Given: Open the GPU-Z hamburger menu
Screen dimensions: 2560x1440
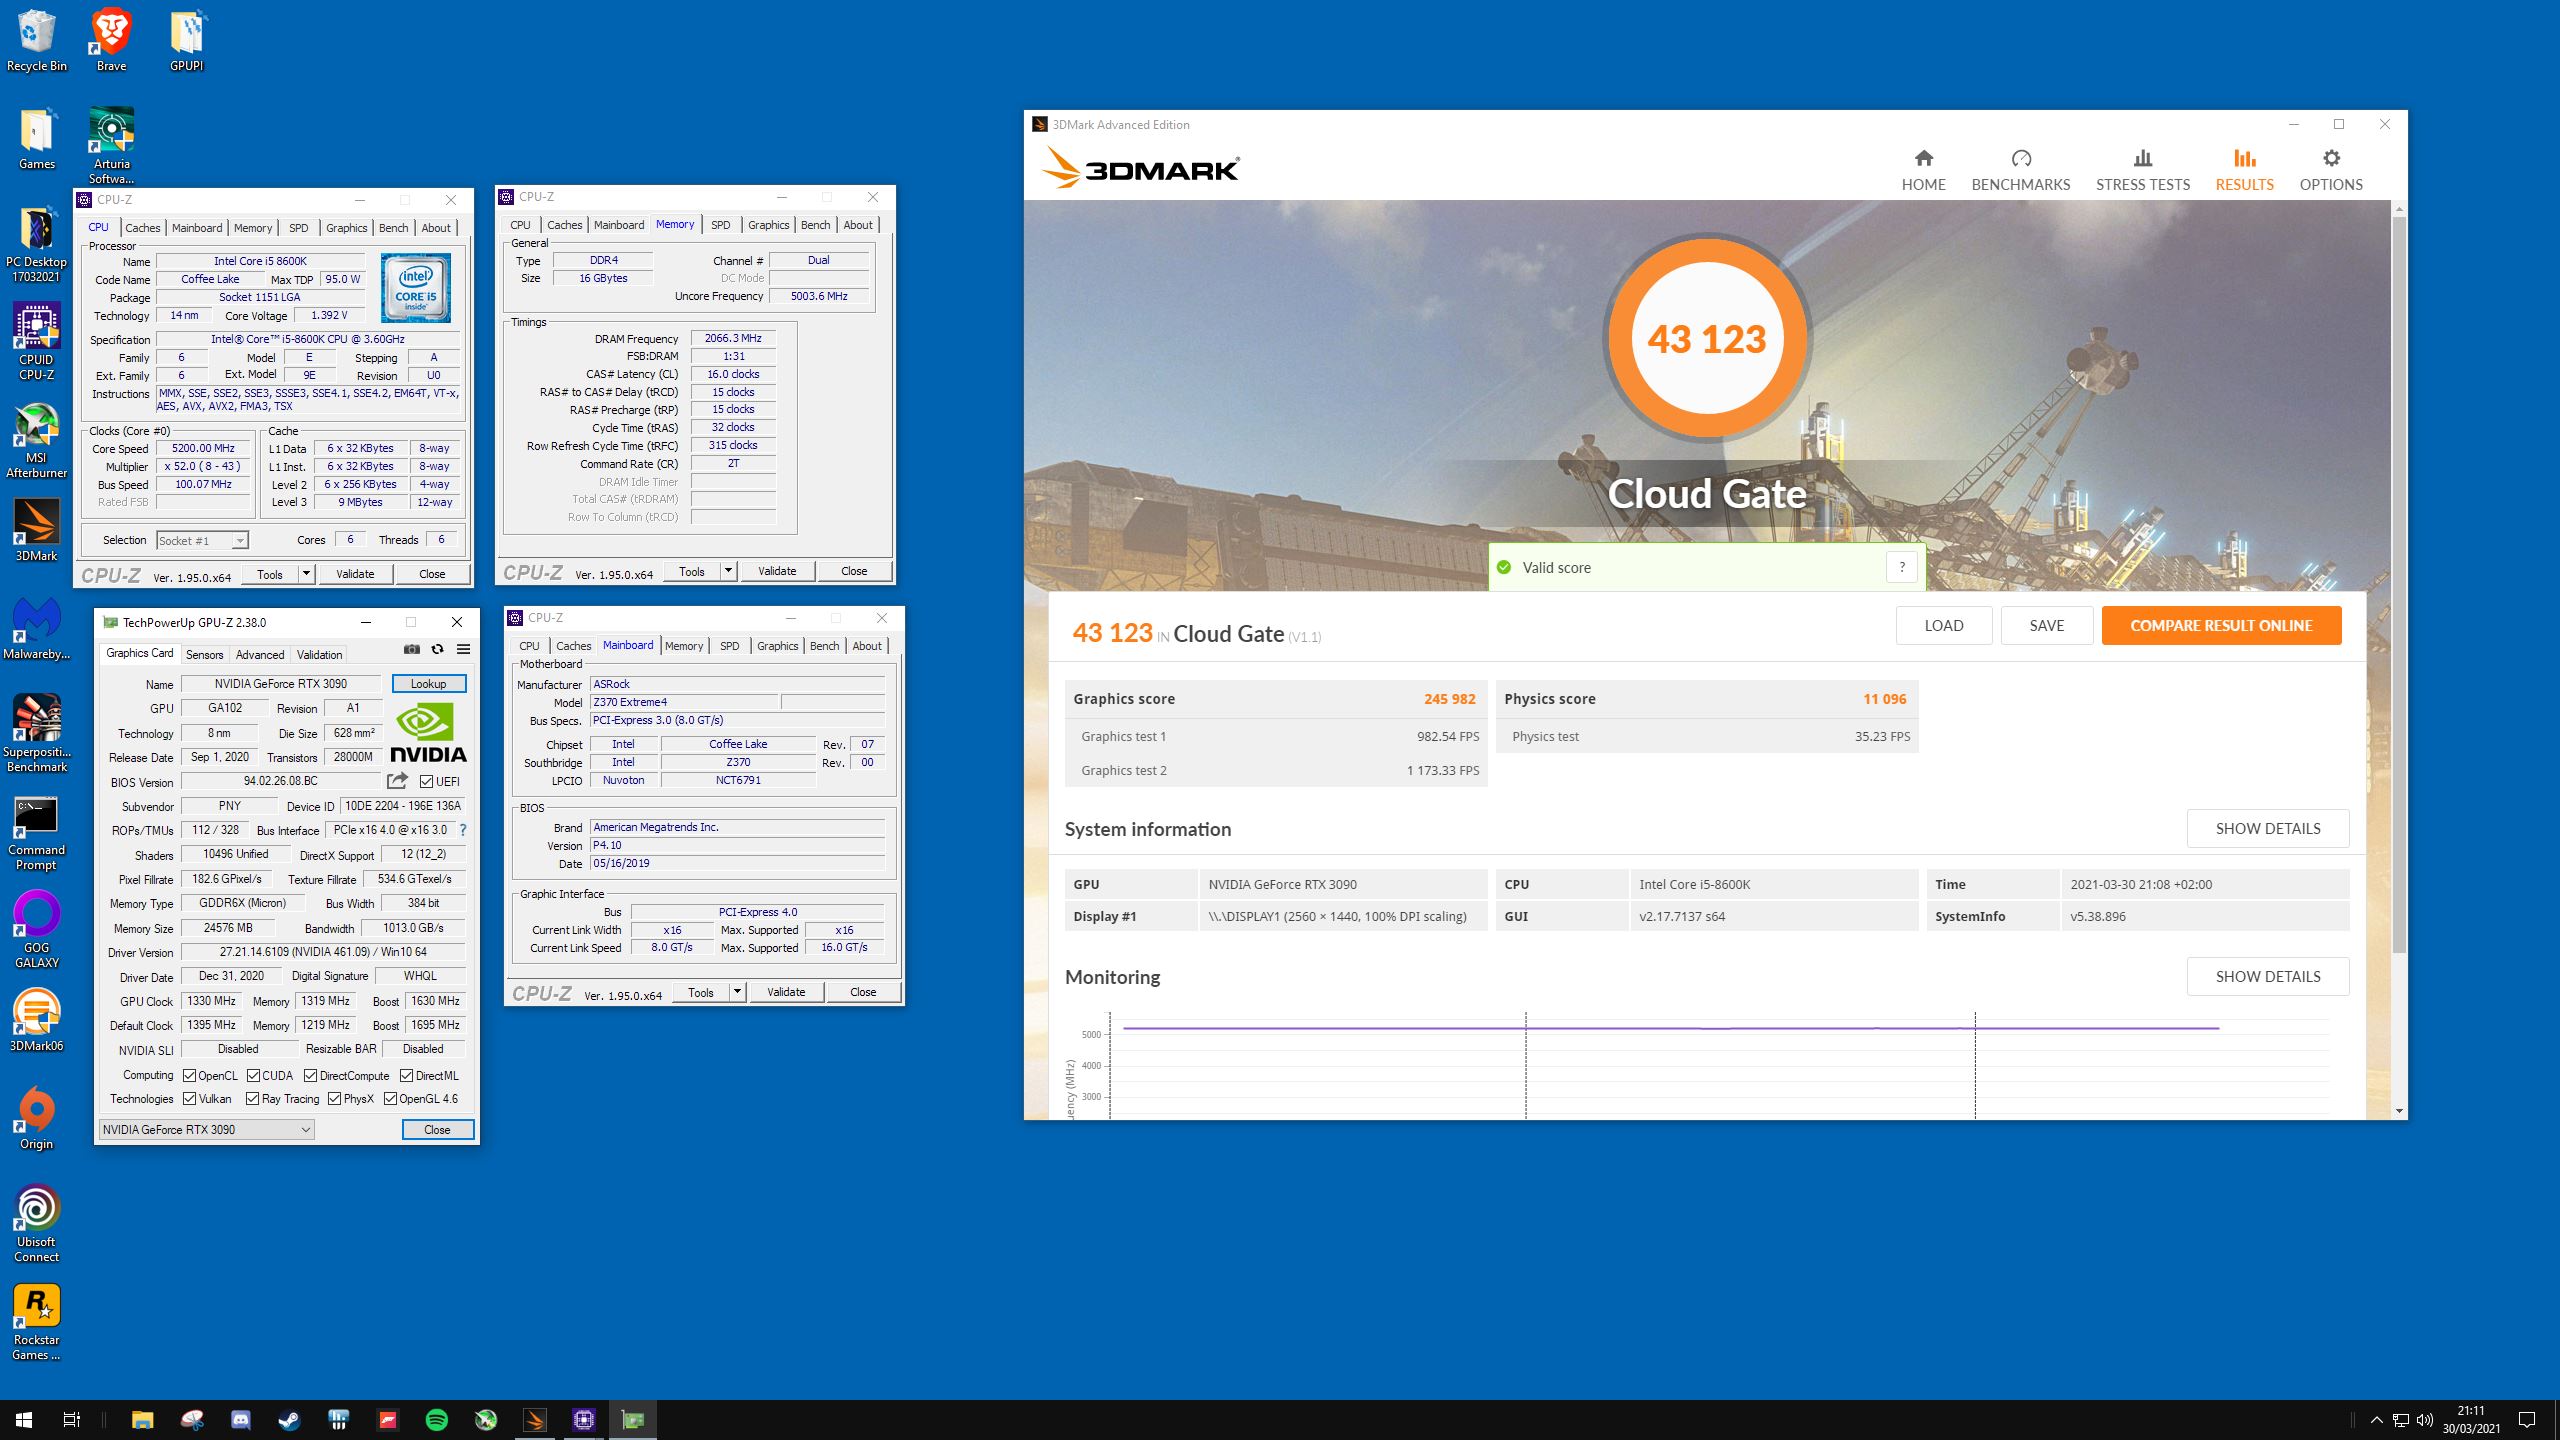Looking at the screenshot, I should pos(463,649).
